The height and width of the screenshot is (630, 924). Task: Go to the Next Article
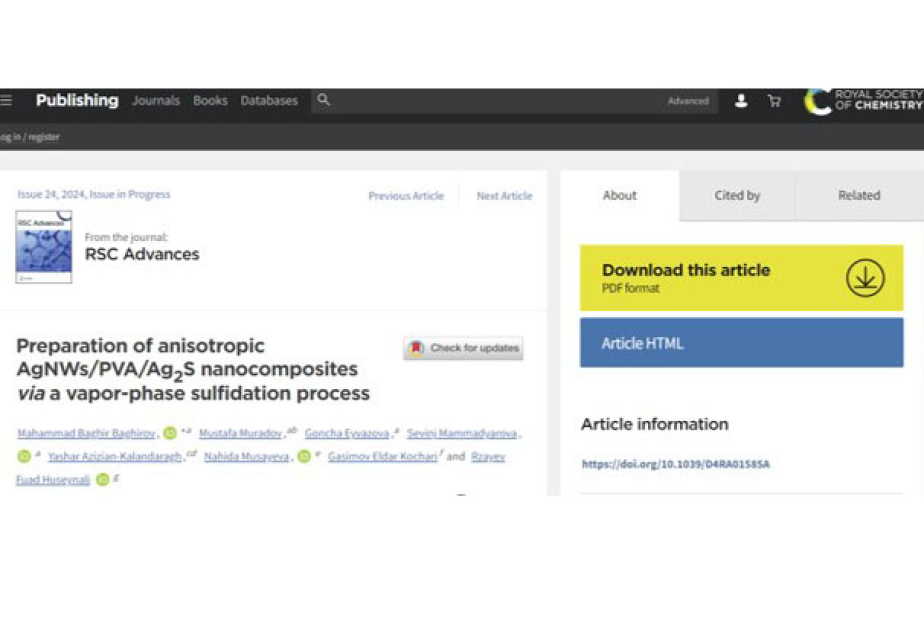coord(504,196)
